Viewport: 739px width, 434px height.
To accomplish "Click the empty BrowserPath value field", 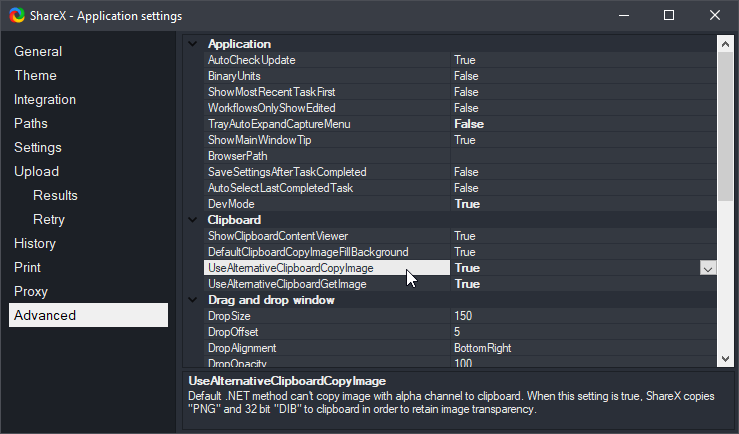I will coord(583,156).
